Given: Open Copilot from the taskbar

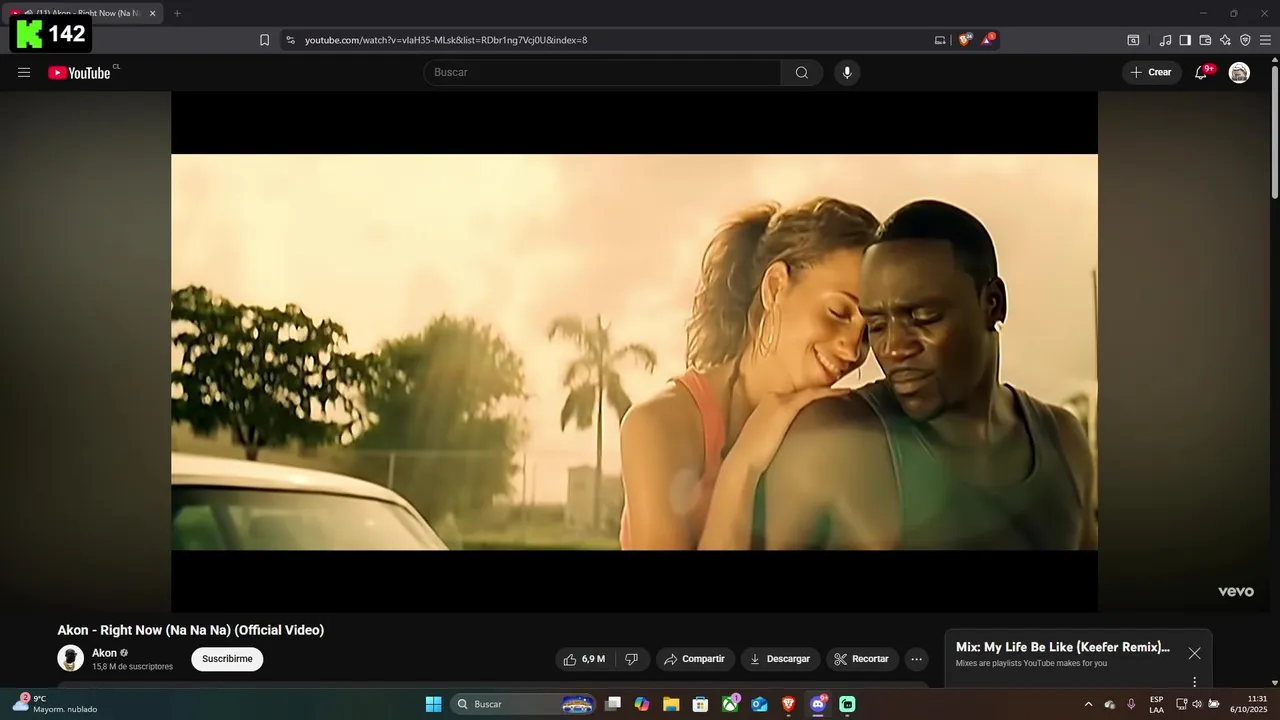Looking at the screenshot, I should [x=642, y=704].
